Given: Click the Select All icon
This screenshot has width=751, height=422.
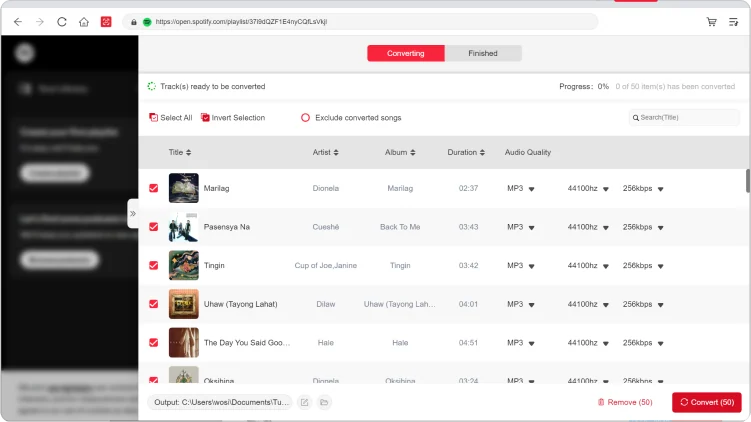Looking at the screenshot, I should coord(153,117).
